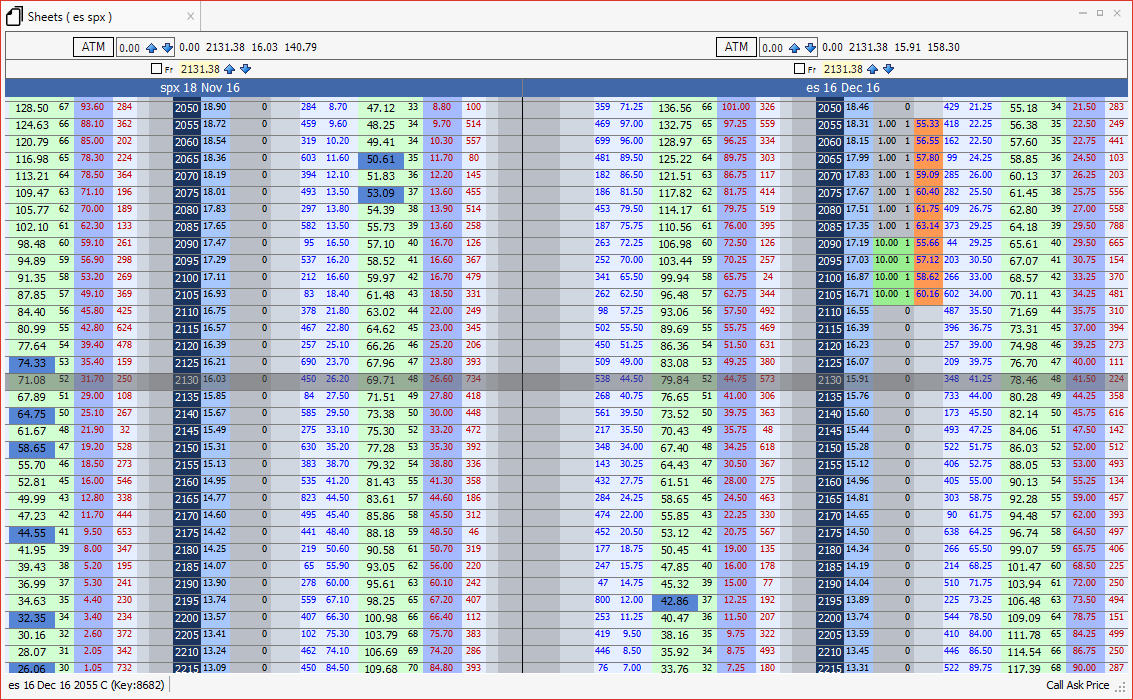Click value 100.98 in spx 2200 row
This screenshot has height=700, width=1133.
pyautogui.click(x=381, y=618)
